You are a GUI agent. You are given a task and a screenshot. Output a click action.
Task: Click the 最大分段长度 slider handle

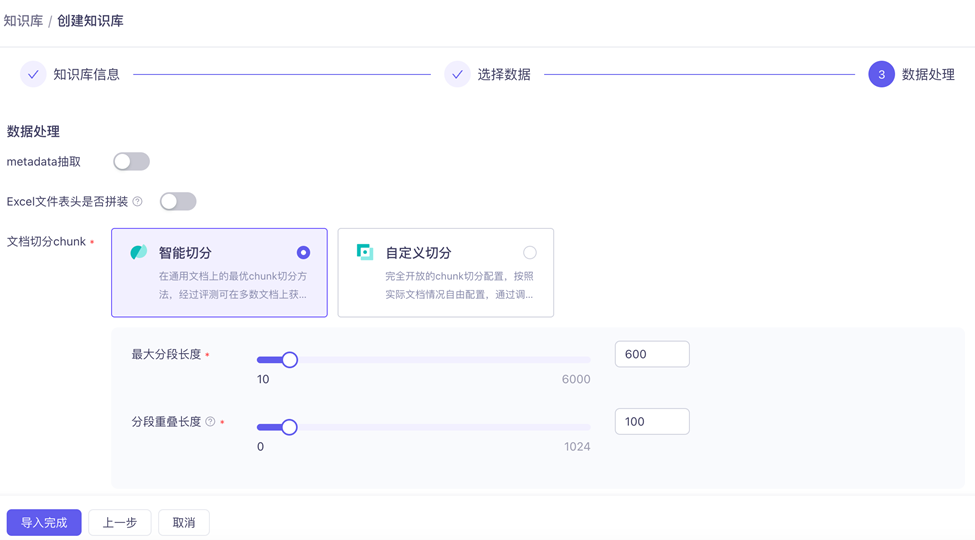tap(290, 360)
